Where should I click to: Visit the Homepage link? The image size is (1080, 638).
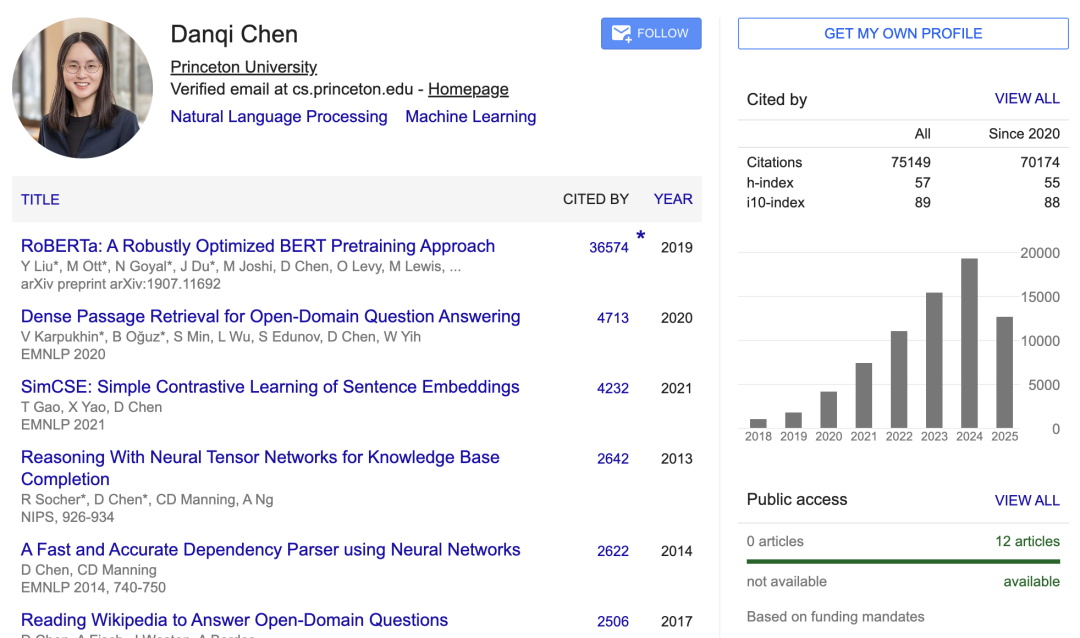tap(468, 90)
